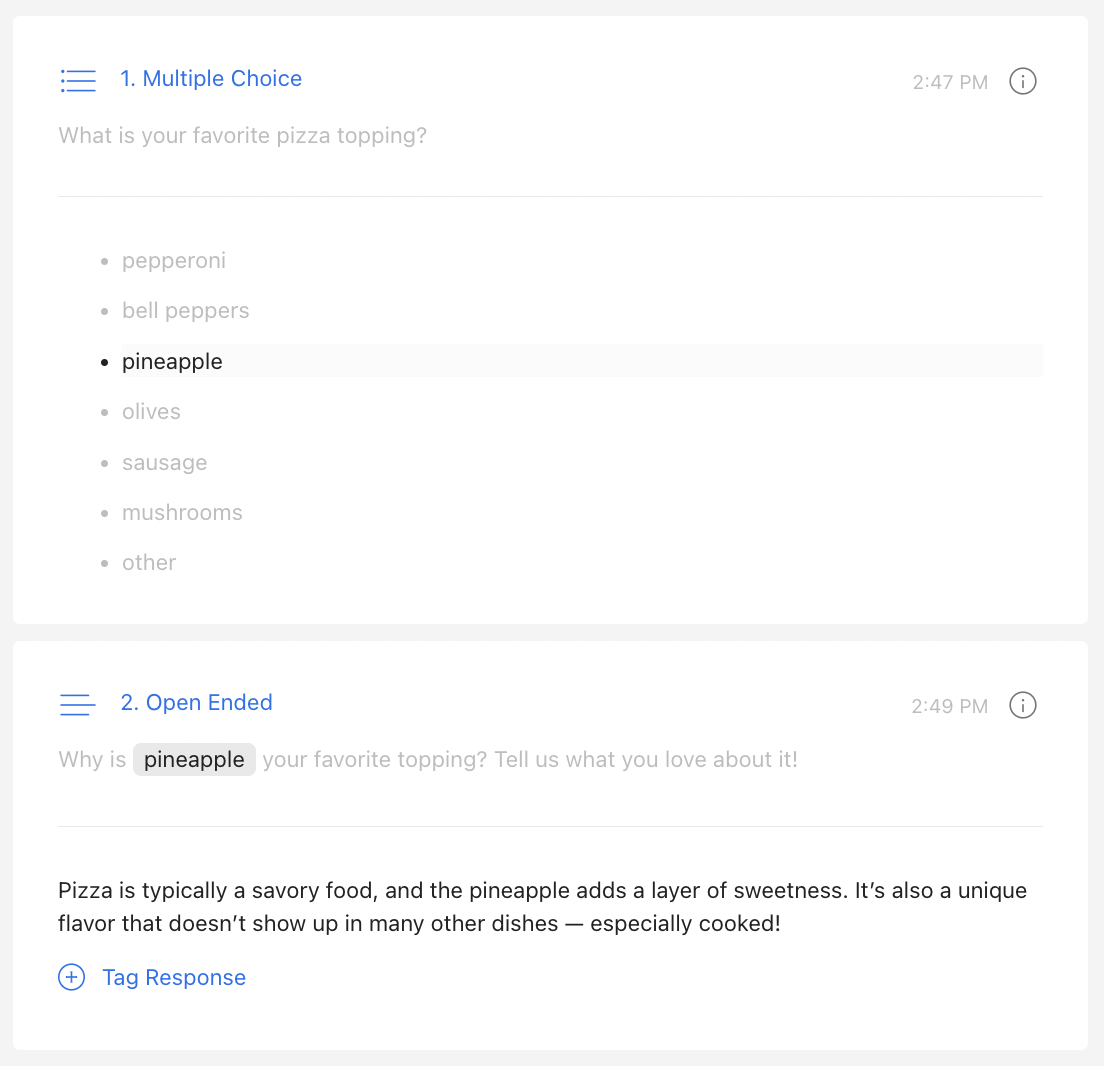1104x1066 pixels.
Task: Click the 2:49 PM timestamp
Action: pyautogui.click(x=950, y=706)
